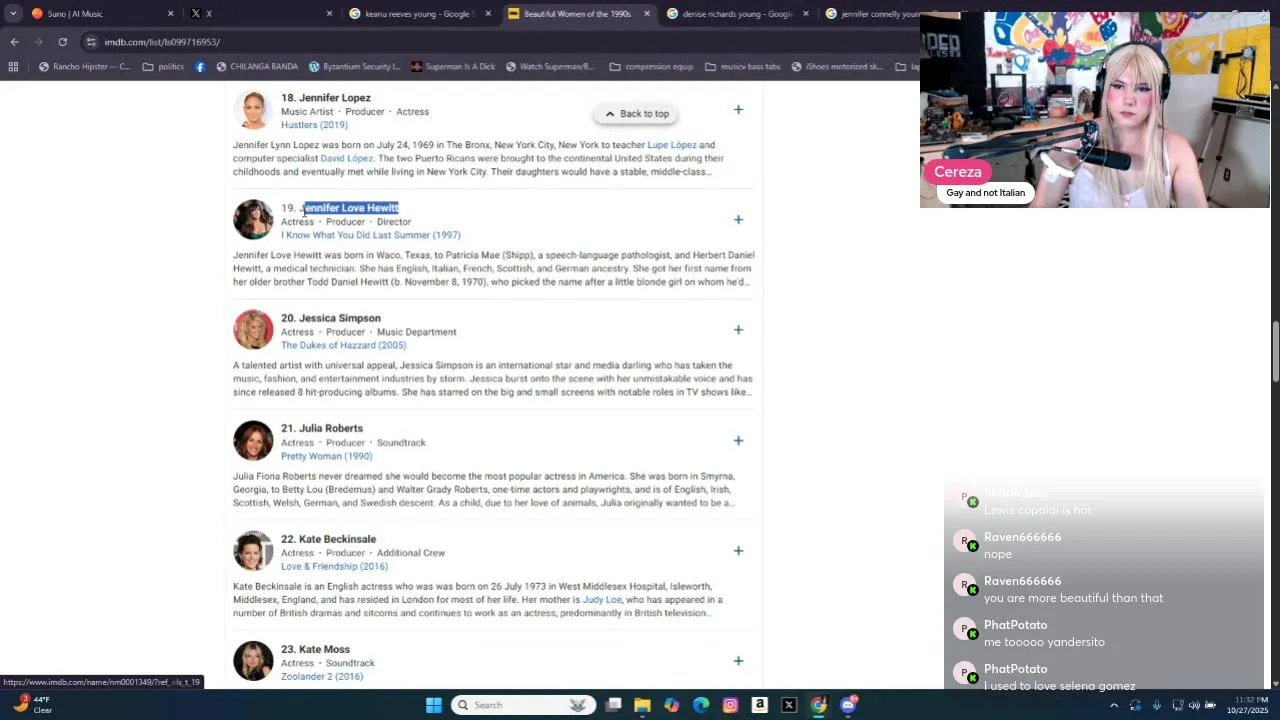The height and width of the screenshot is (720, 1280).
Task: Click the Back to top button
Action: point(636,114)
